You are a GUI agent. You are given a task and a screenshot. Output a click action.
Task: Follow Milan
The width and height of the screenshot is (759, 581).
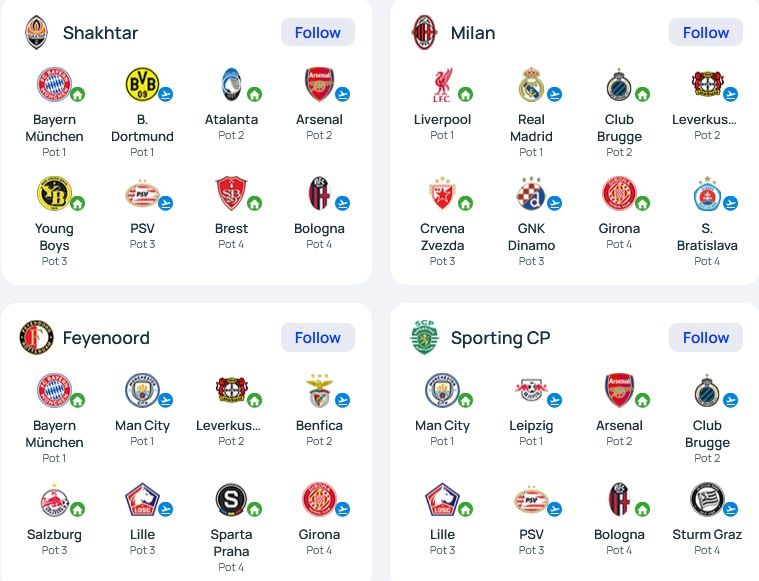(x=706, y=32)
